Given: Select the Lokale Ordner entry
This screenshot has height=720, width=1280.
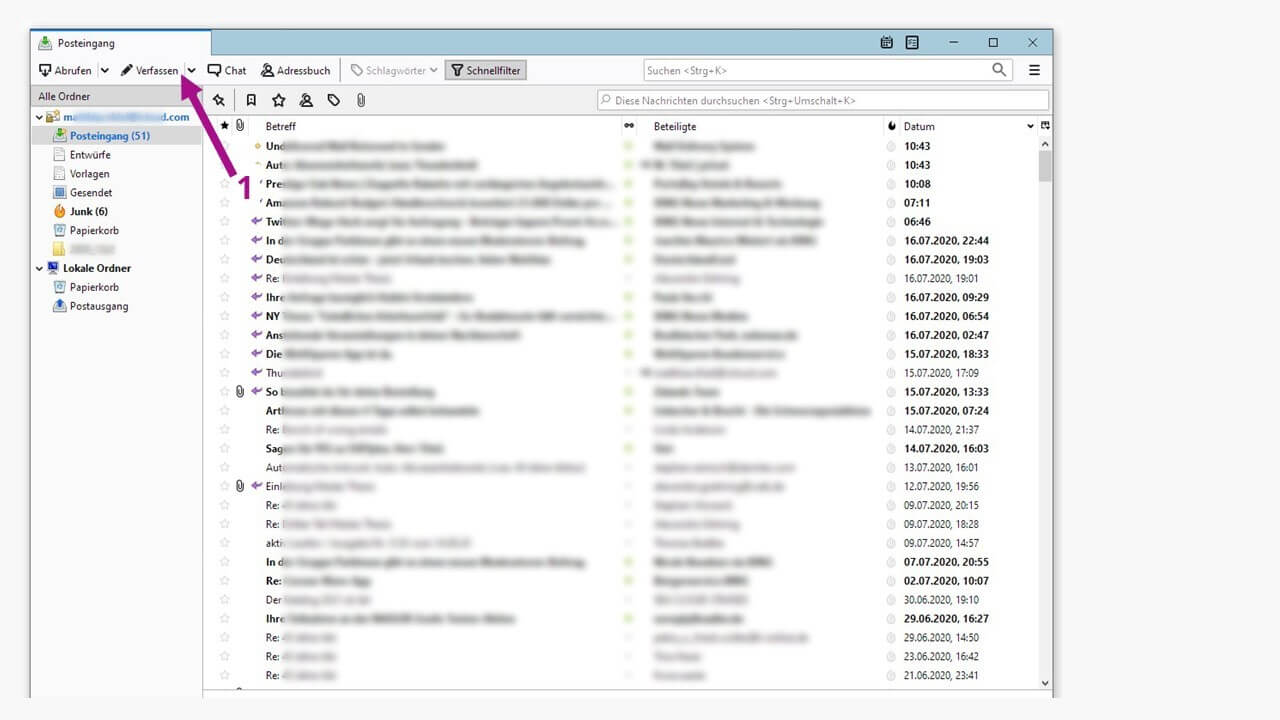Looking at the screenshot, I should click(x=96, y=268).
